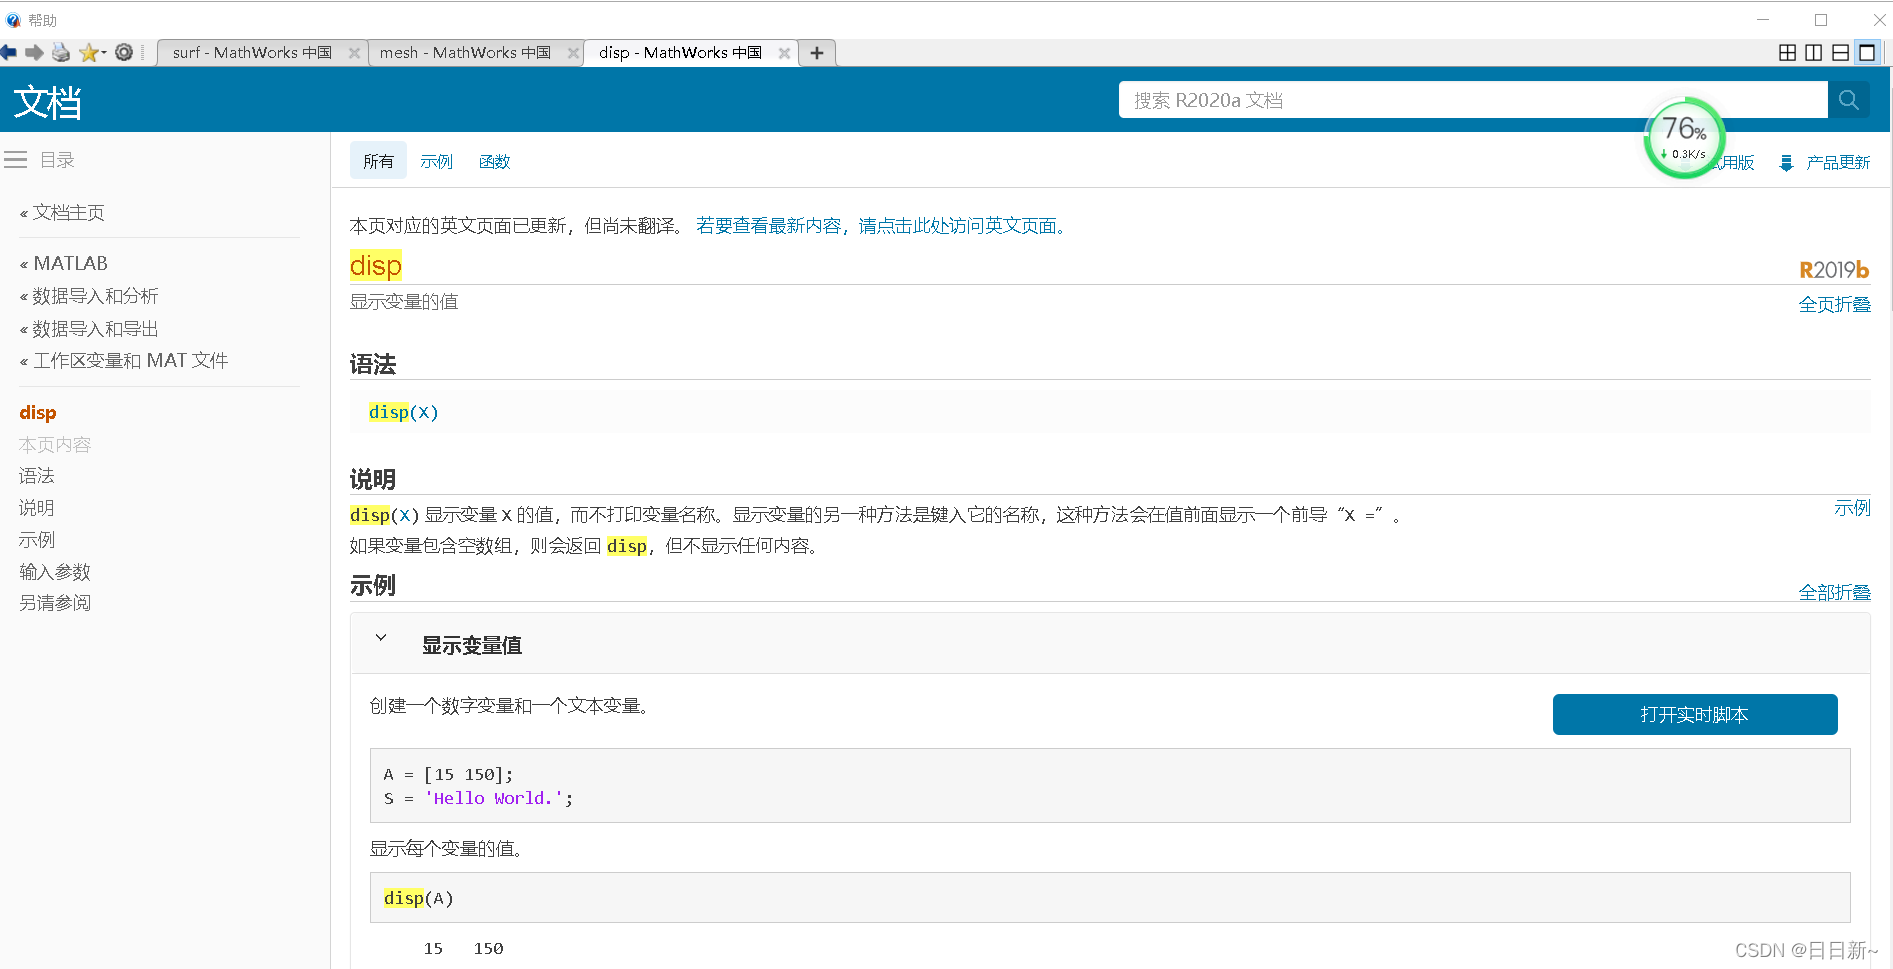
Task: Select the 示例 filter tab
Action: tap(436, 162)
